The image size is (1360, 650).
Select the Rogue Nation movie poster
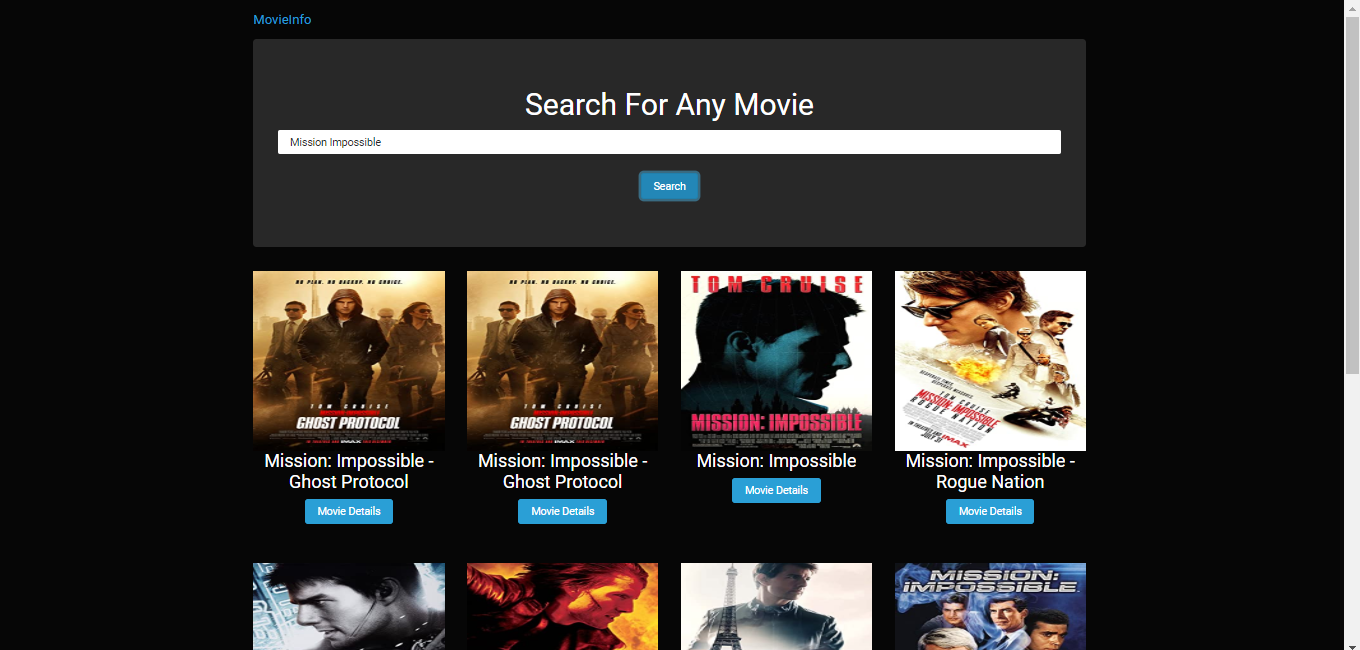(x=990, y=361)
